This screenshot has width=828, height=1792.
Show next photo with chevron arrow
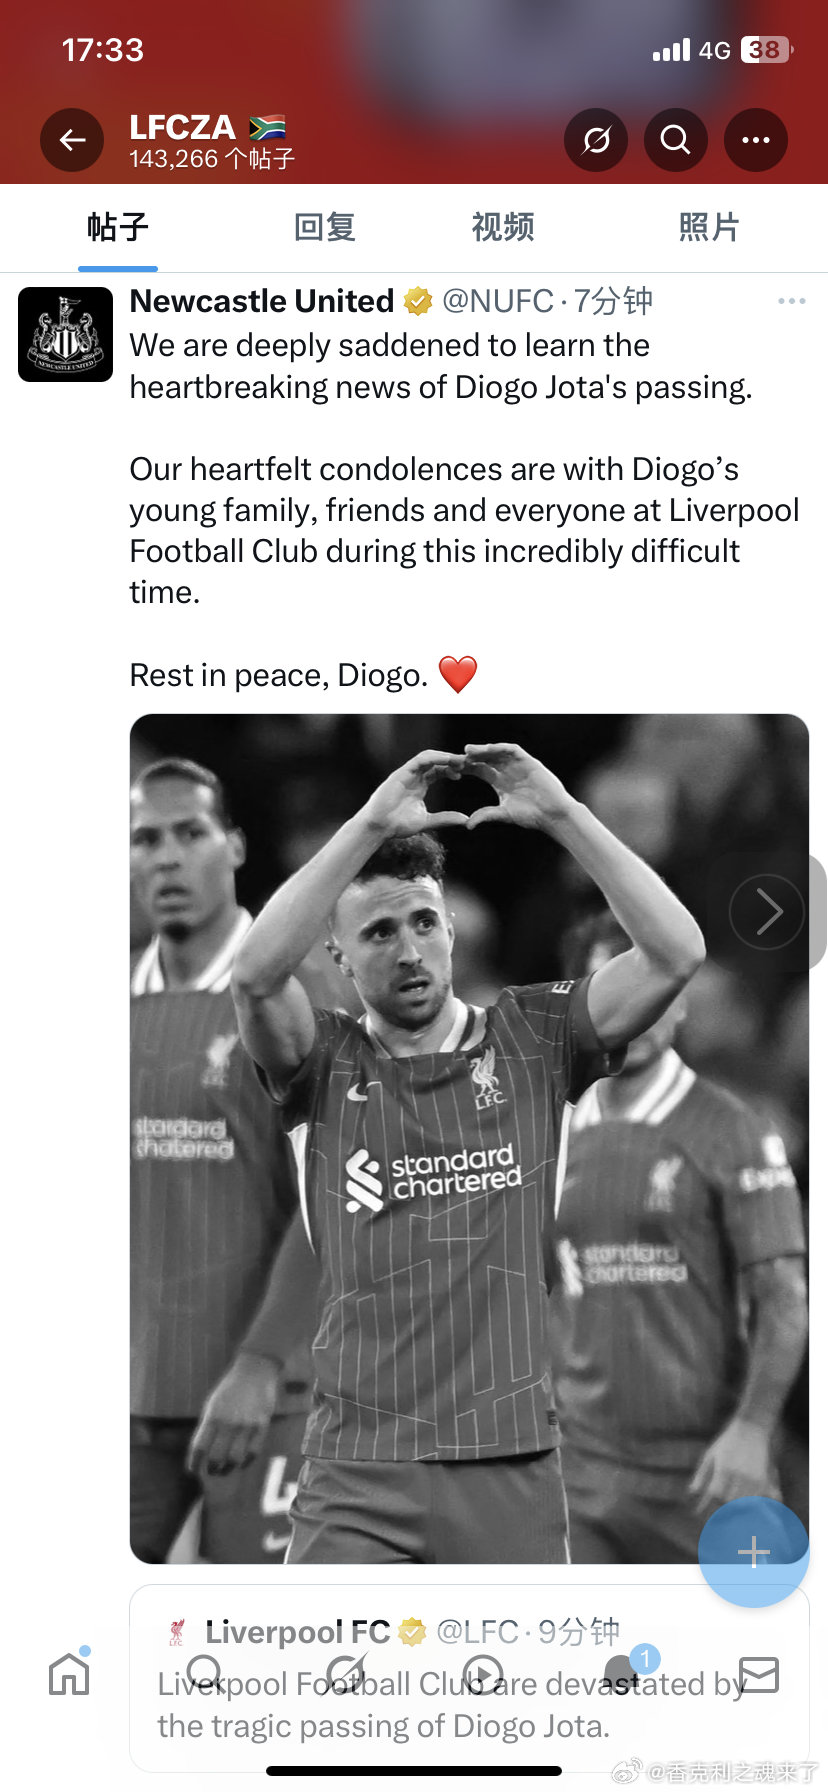[767, 911]
